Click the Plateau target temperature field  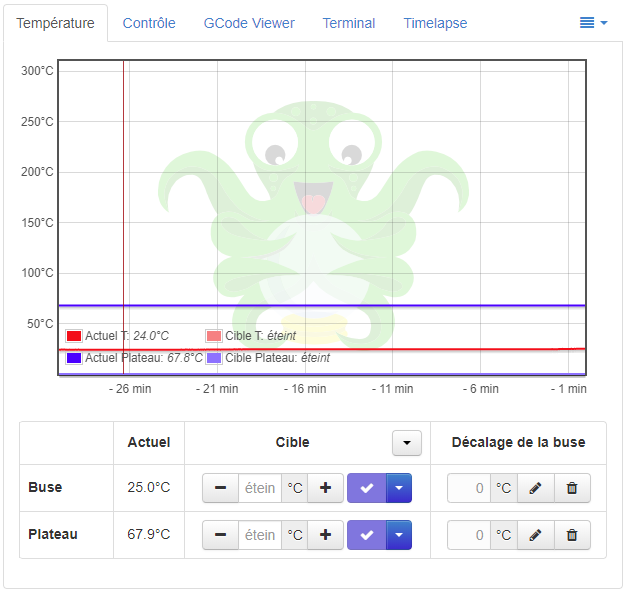pos(260,535)
